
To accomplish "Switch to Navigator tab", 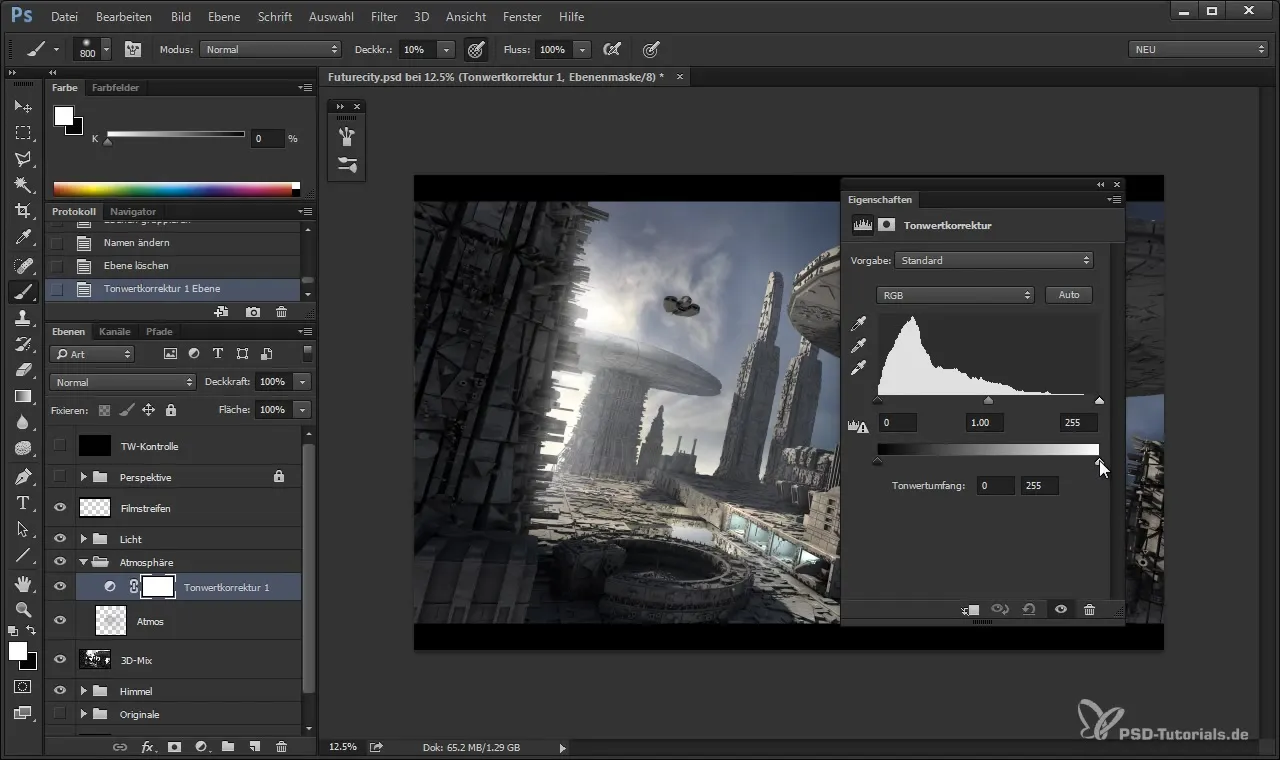I will click(x=133, y=211).
